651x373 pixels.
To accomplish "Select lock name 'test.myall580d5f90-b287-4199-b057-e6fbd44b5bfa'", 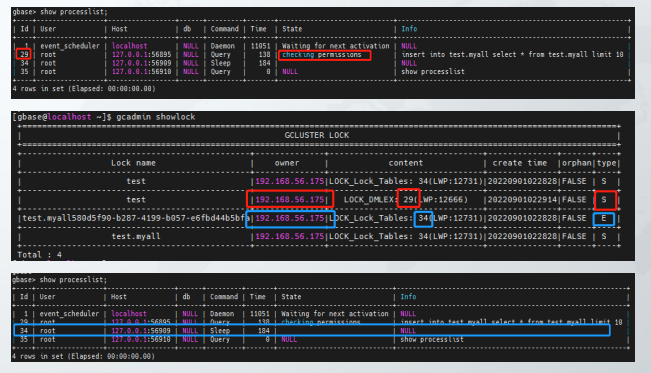I will tap(136, 218).
